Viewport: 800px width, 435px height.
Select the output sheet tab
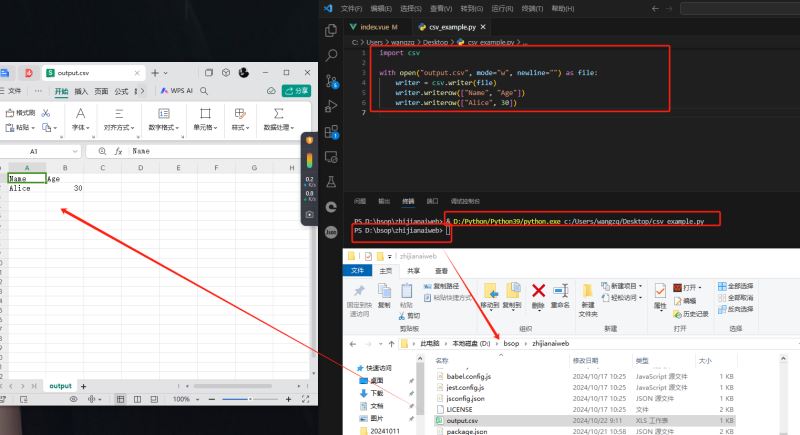[60, 386]
